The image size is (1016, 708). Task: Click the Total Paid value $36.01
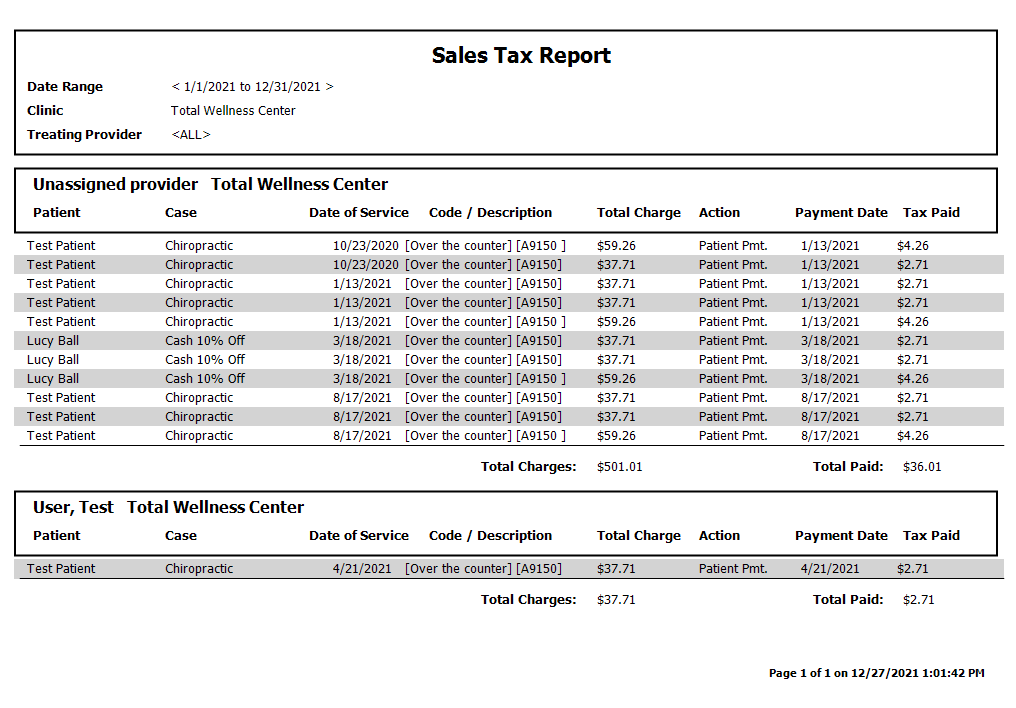click(x=922, y=467)
